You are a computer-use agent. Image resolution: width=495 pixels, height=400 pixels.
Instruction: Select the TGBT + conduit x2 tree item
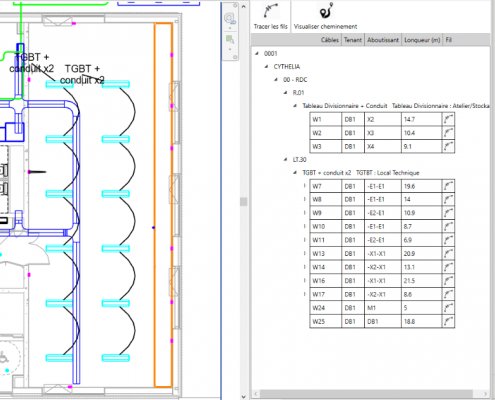tap(327, 173)
